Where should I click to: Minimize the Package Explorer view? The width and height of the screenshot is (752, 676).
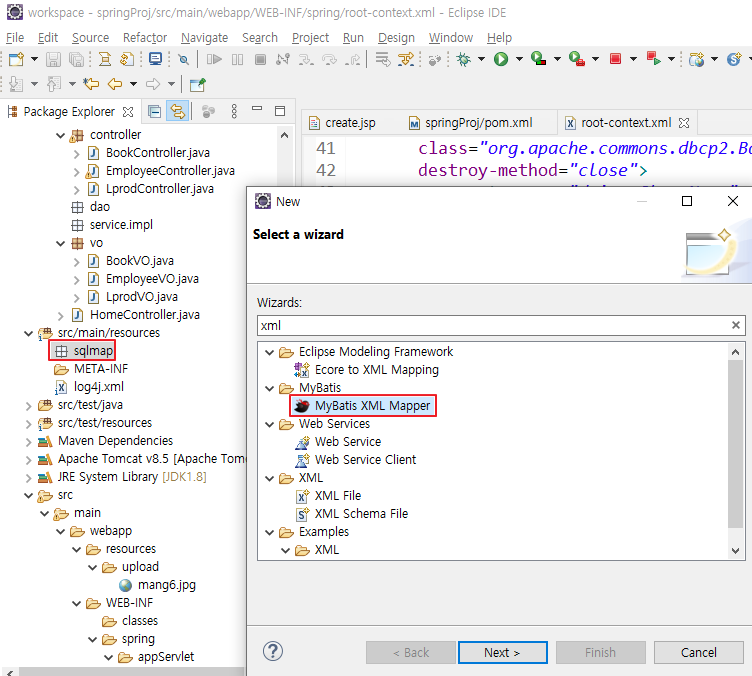[x=257, y=108]
